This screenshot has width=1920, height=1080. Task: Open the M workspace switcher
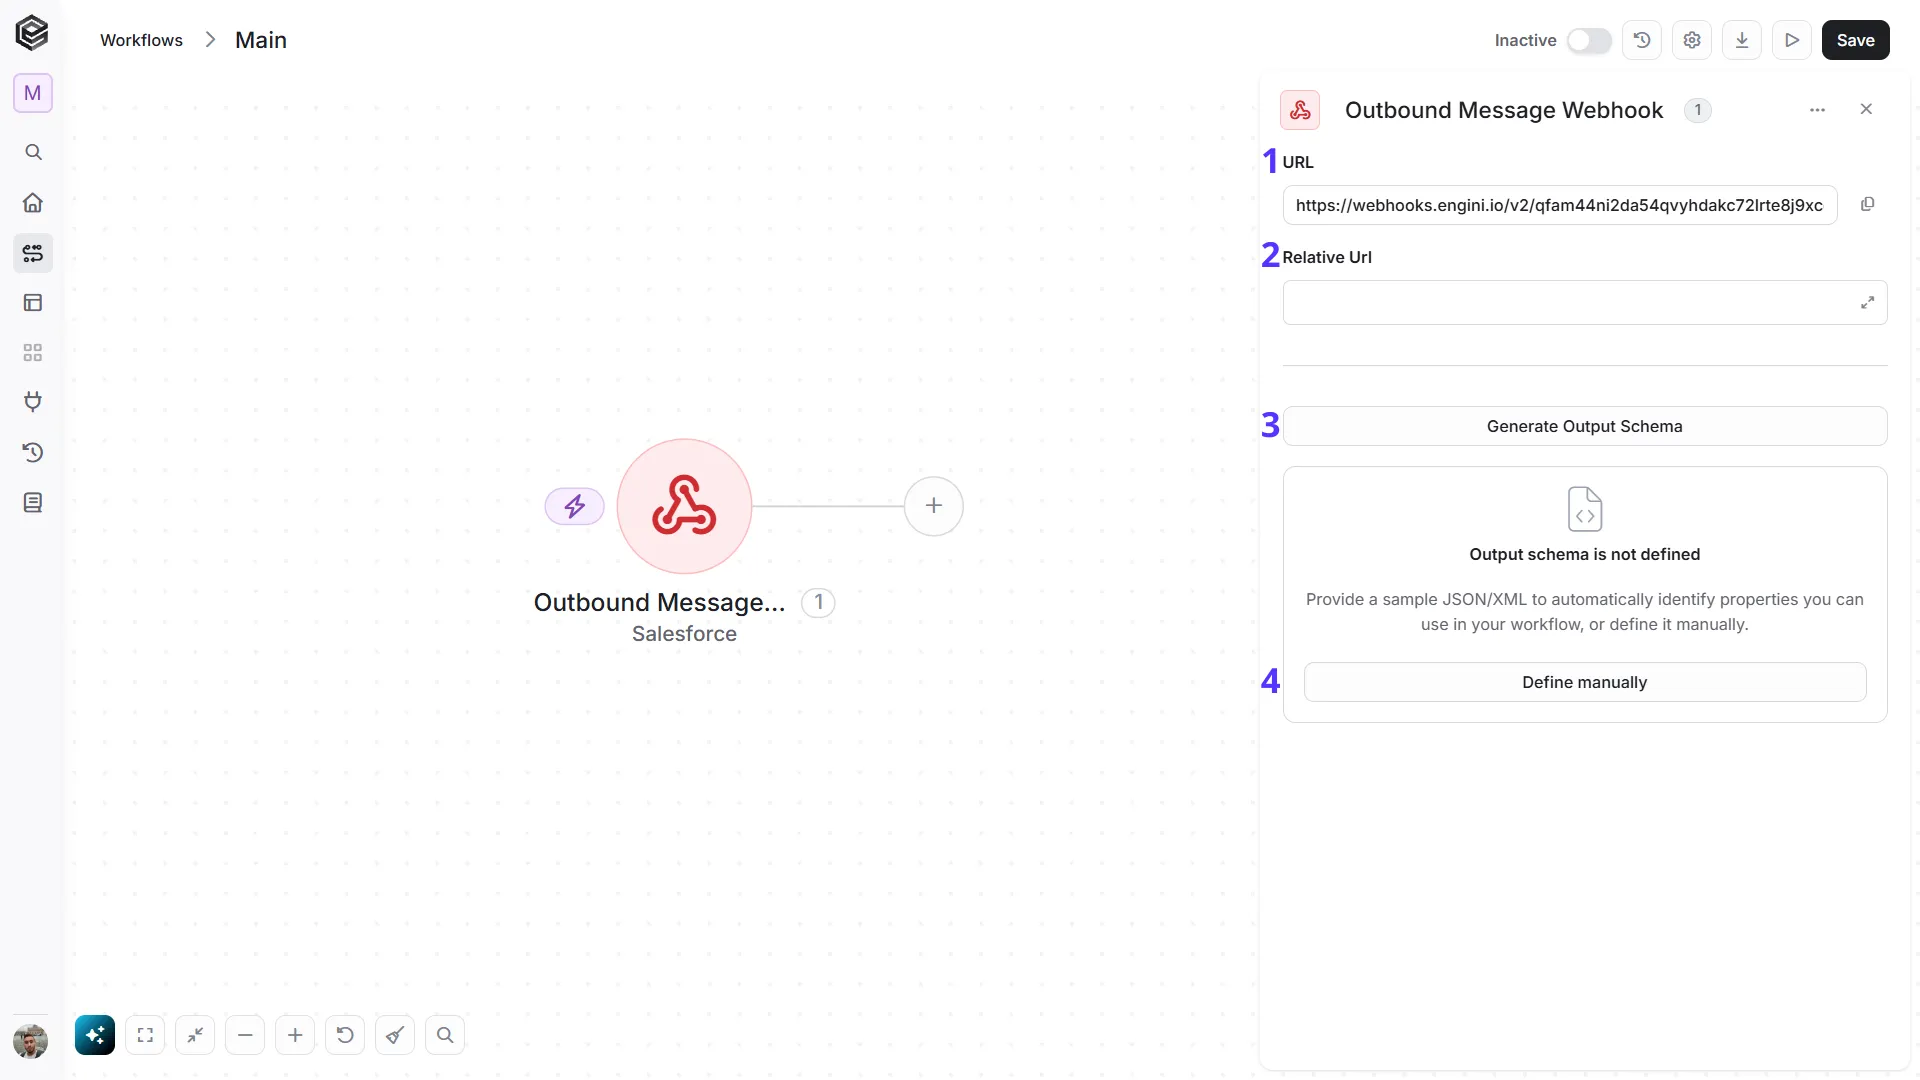33,93
